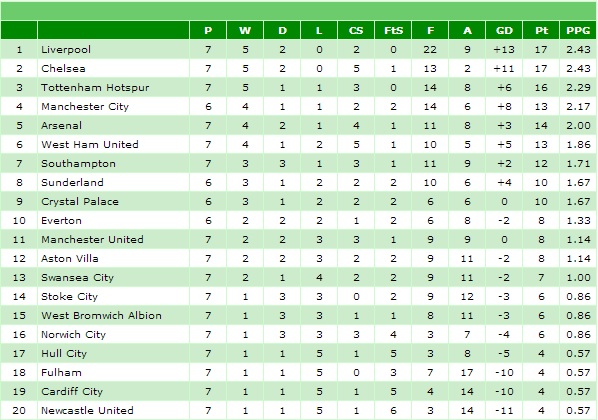Click Crystal Palace in the standings
The width and height of the screenshot is (598, 420).
[x=80, y=201]
